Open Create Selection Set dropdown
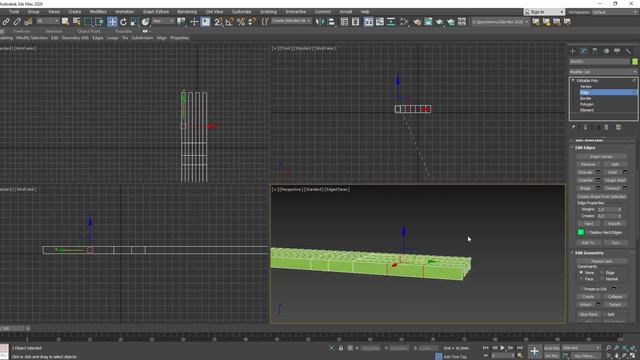This screenshot has width=640, height=360. (x=291, y=21)
